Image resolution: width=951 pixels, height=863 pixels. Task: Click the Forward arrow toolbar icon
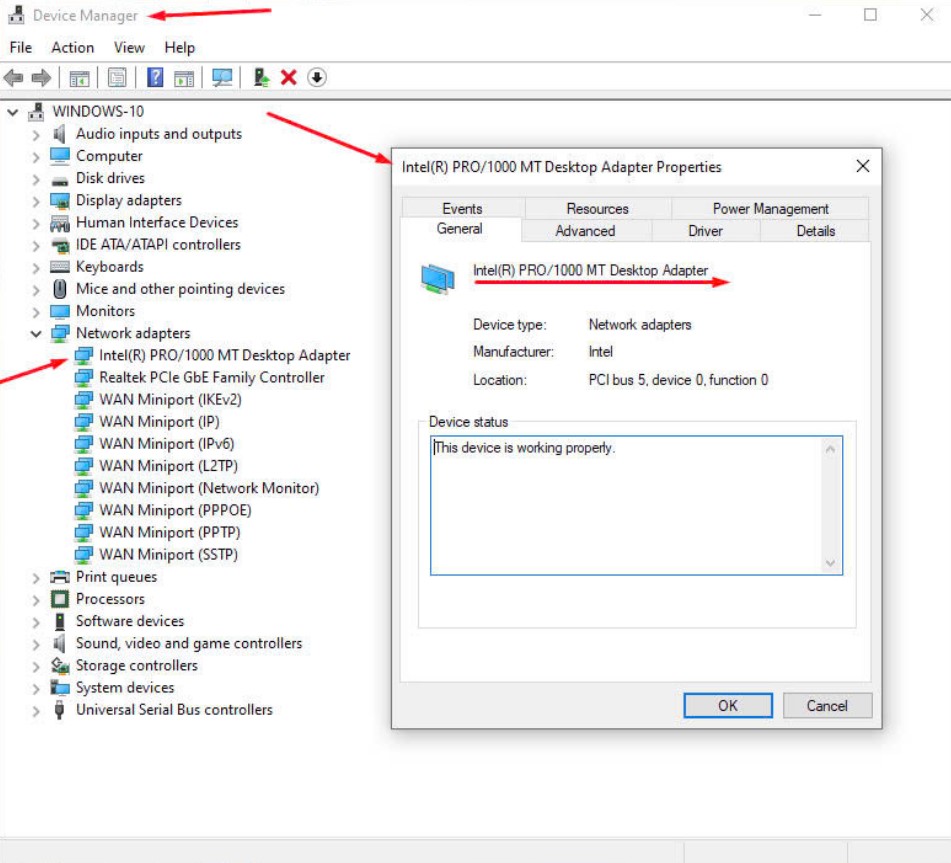pyautogui.click(x=41, y=78)
